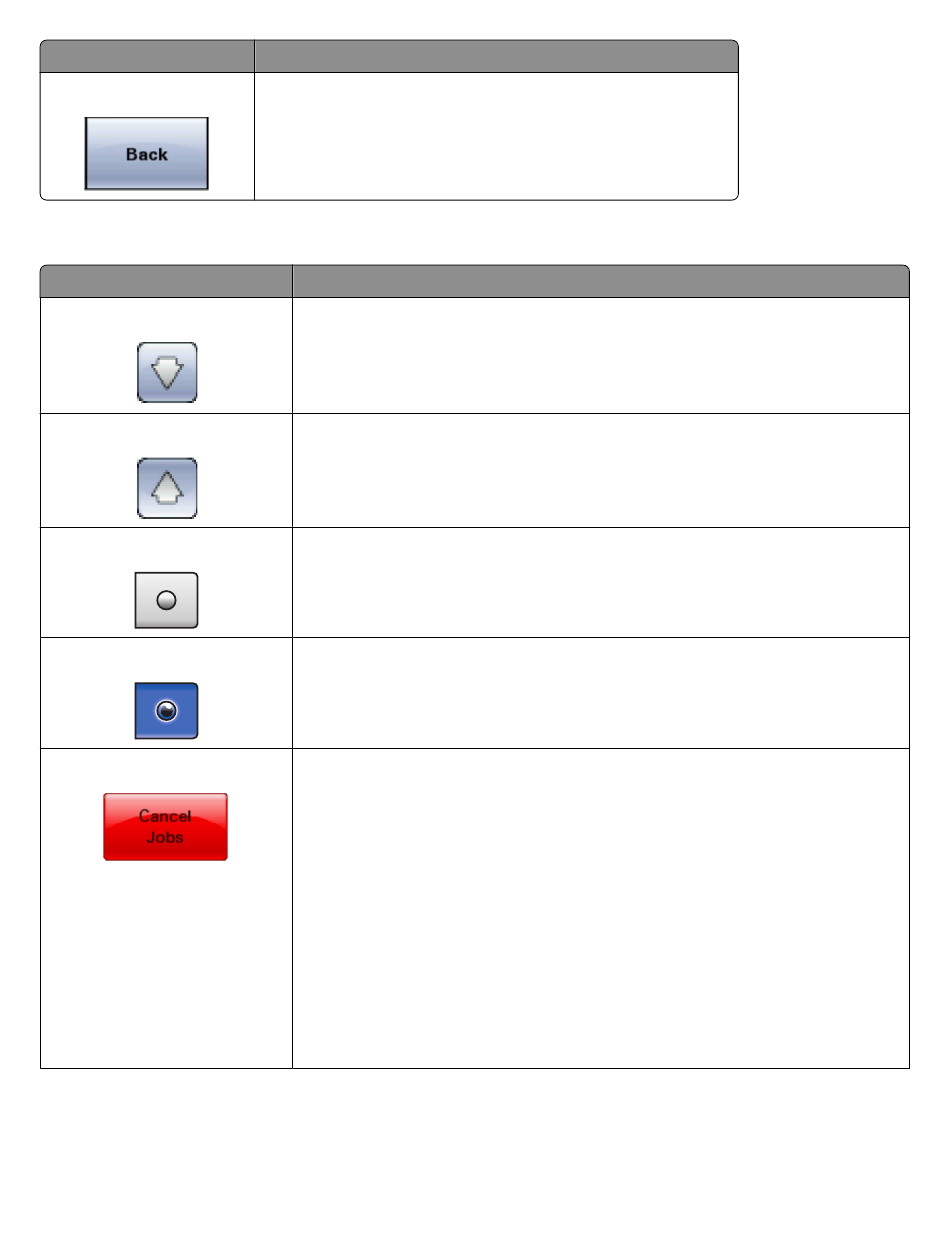
Task: Click the second table's left gray header cell
Action: coord(166,280)
